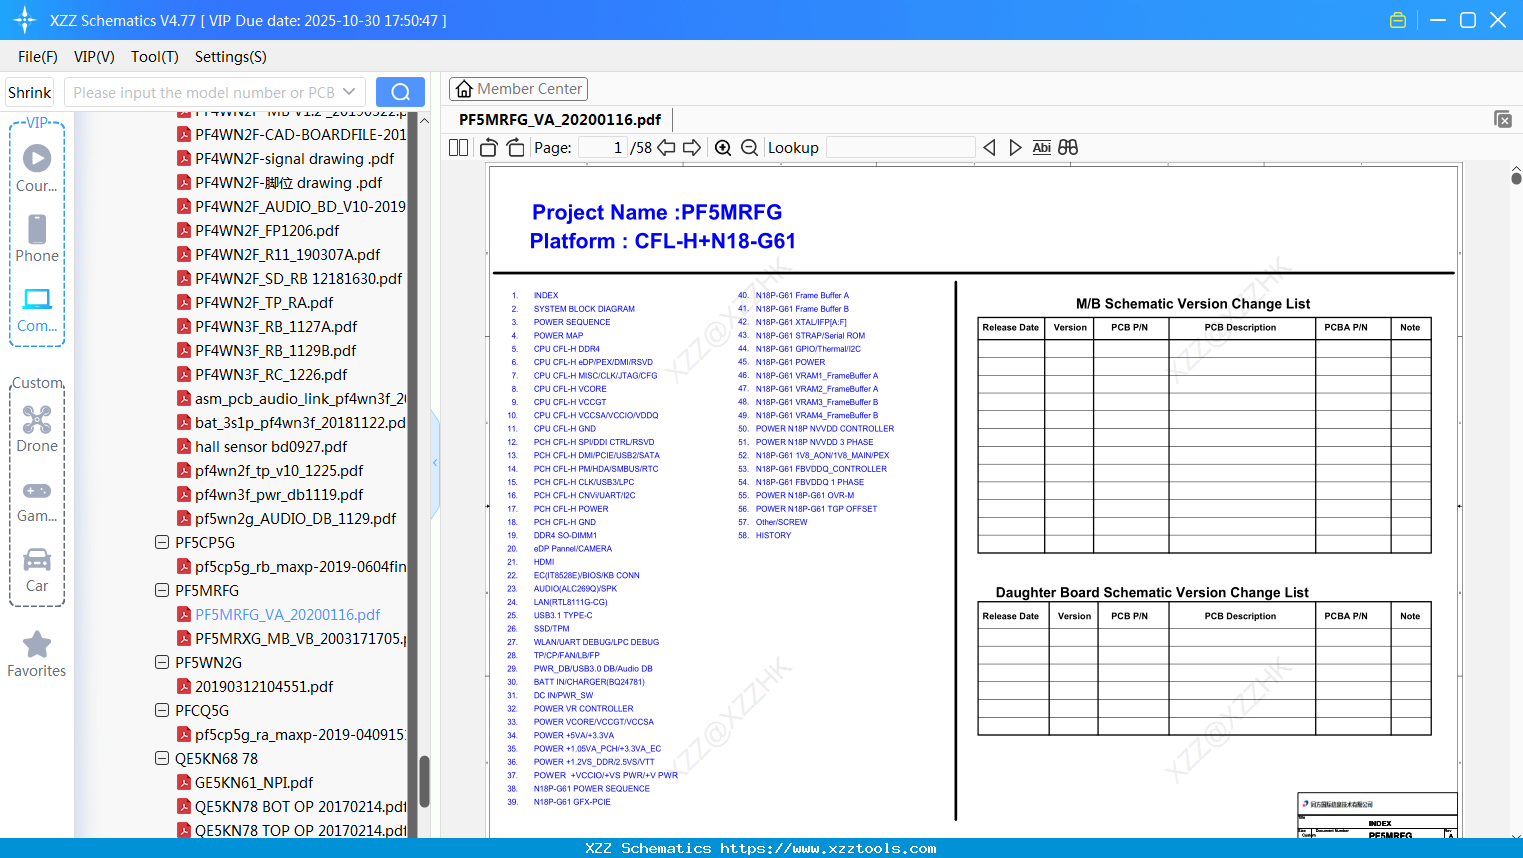This screenshot has height=858, width=1523.
Task: Rotate the page counterclockwise
Action: 489,147
